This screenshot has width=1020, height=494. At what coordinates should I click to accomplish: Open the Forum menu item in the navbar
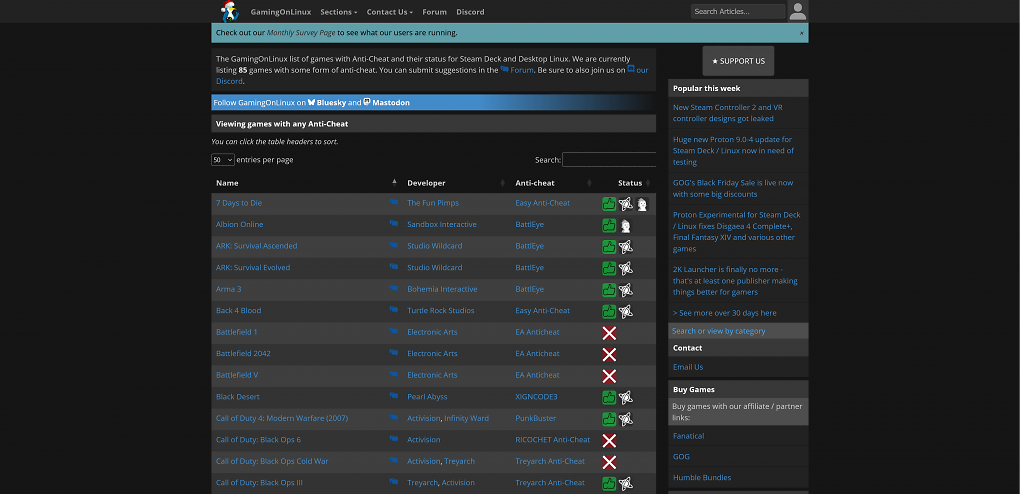(x=435, y=12)
